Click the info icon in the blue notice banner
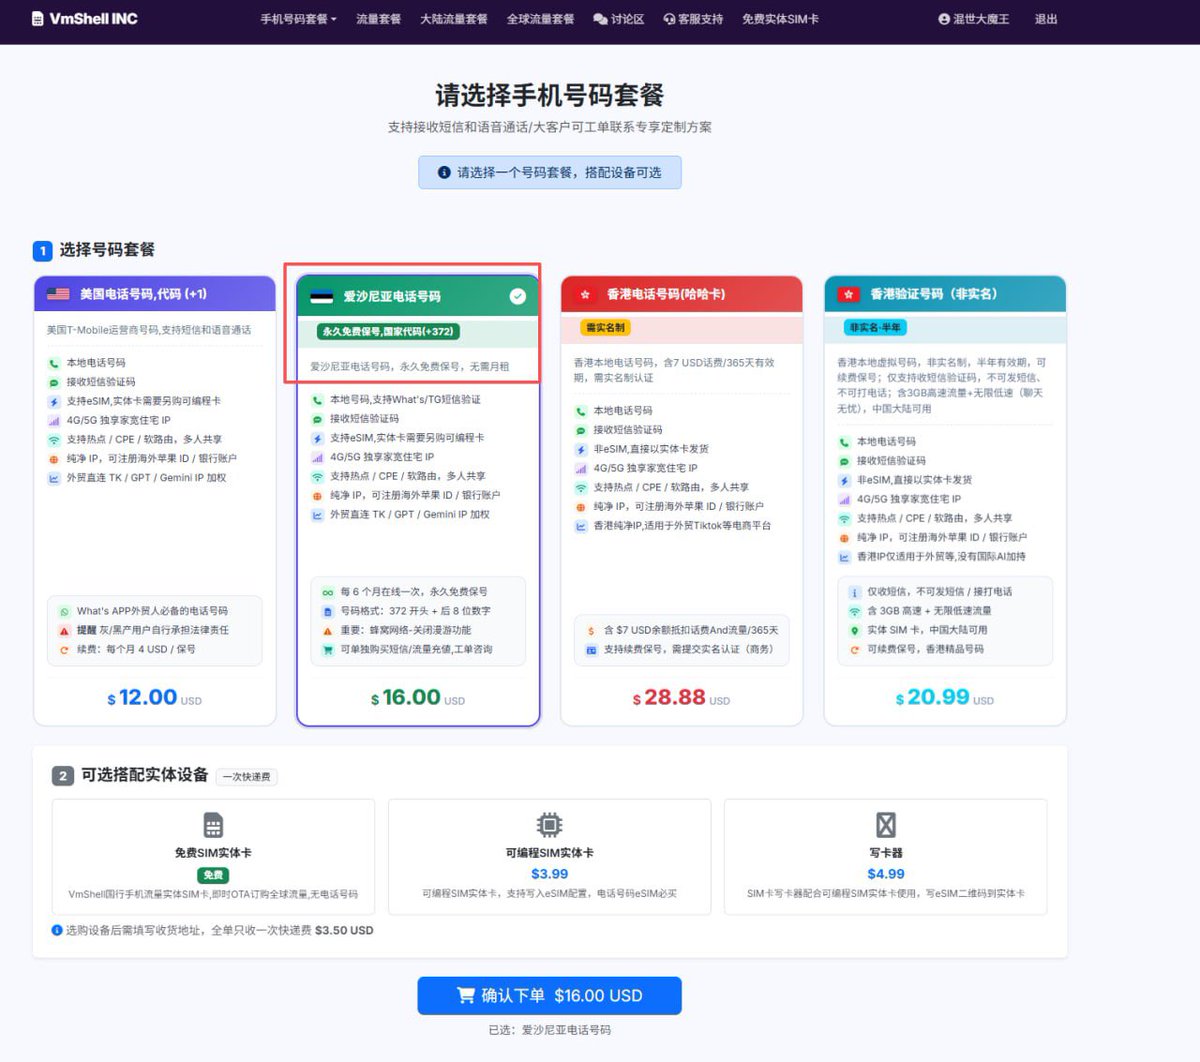The image size is (1200, 1062). [444, 173]
